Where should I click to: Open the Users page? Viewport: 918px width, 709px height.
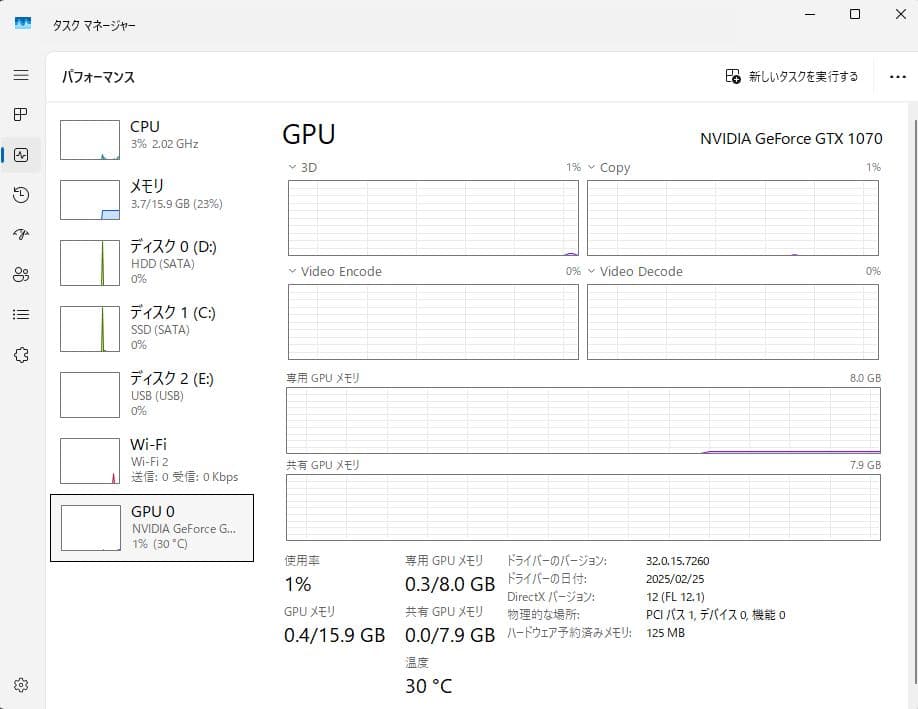[21, 275]
